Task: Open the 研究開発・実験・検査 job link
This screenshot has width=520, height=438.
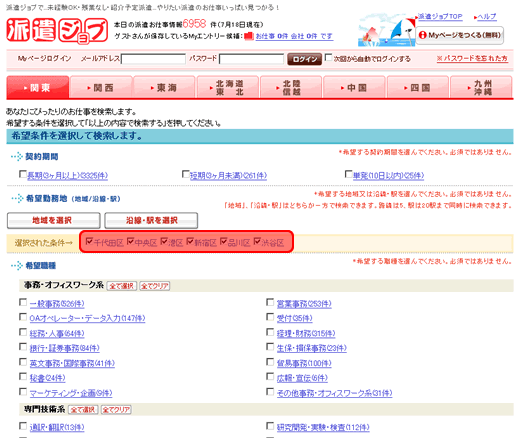Action: coord(323,427)
